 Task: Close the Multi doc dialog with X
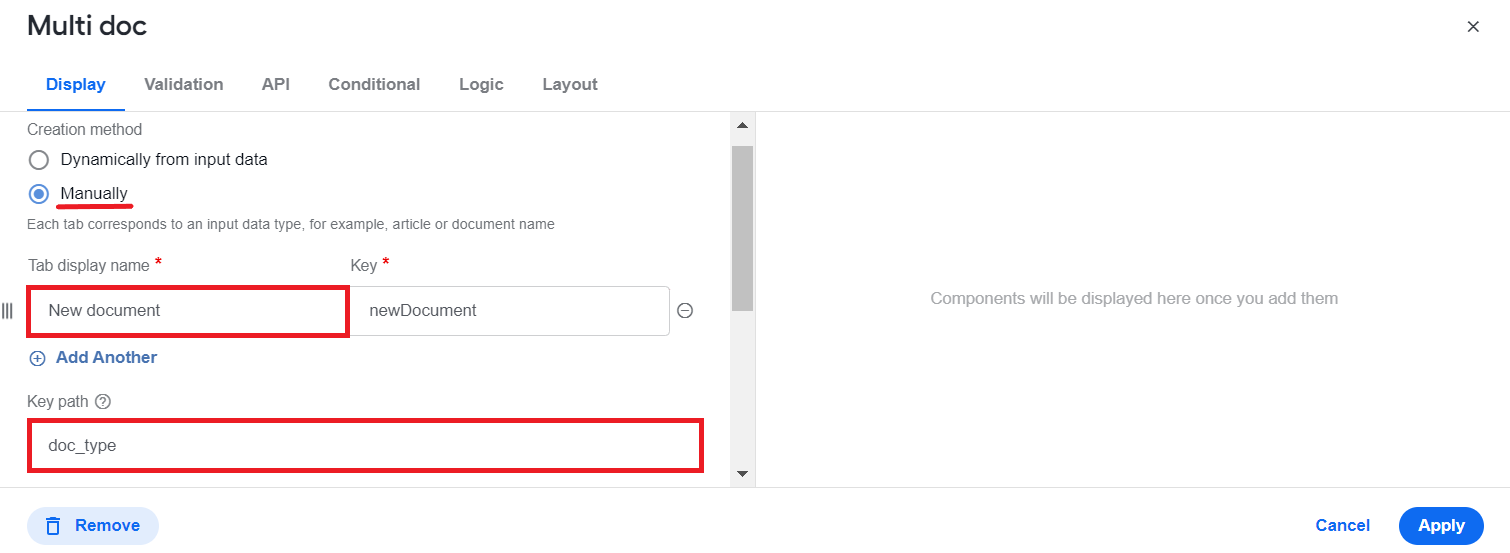coord(1473,27)
